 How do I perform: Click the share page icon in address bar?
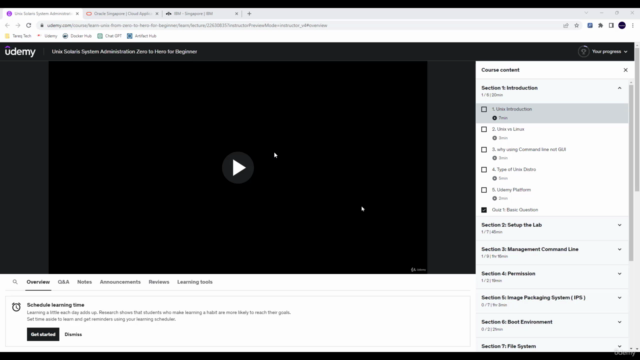coord(566,25)
